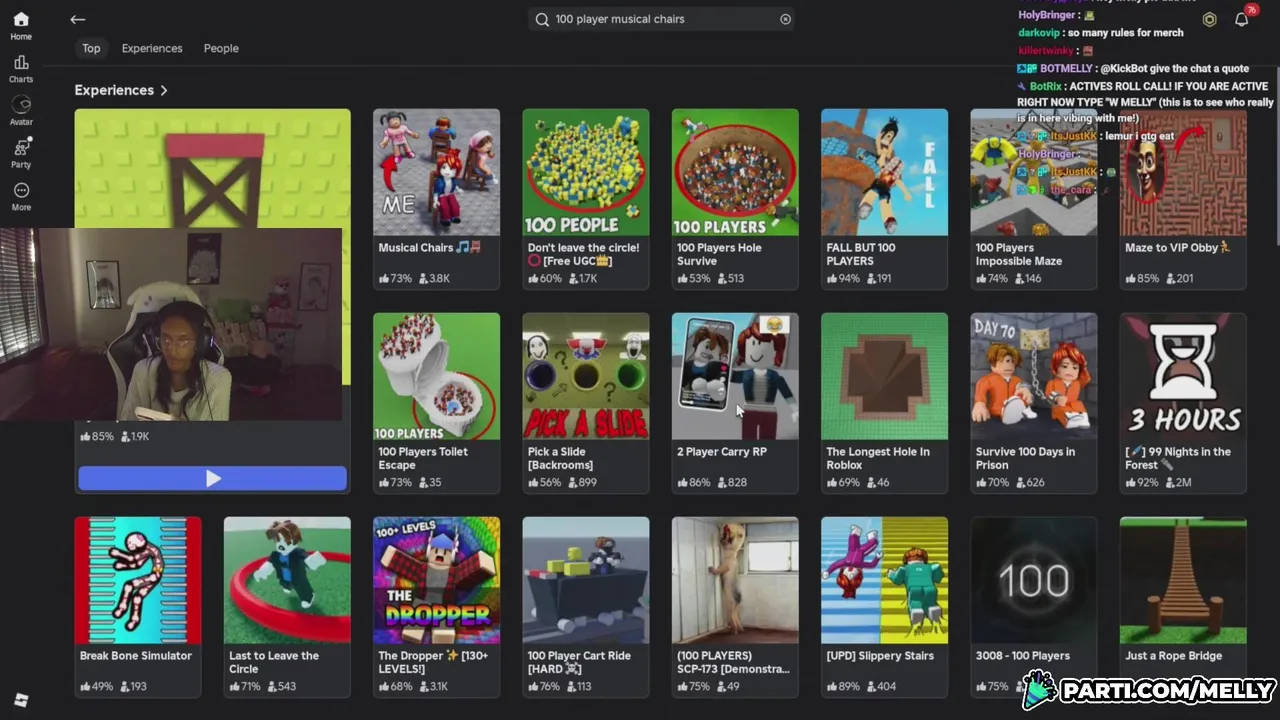Image resolution: width=1280 pixels, height=720 pixels.
Task: Go back with the left arrow
Action: [78, 19]
